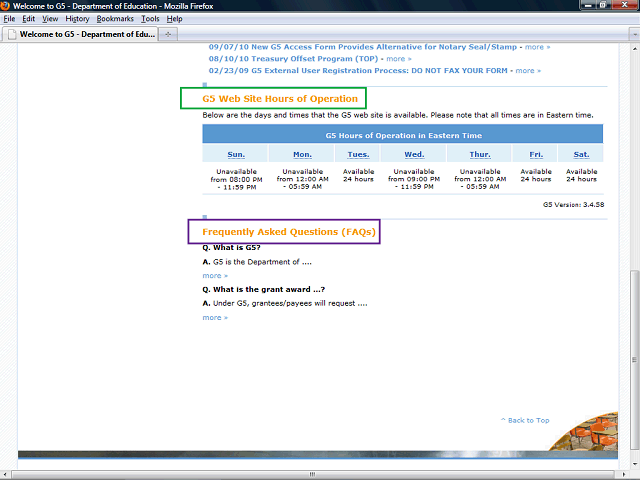
Task: Click the Wed. column header
Action: coord(414,154)
